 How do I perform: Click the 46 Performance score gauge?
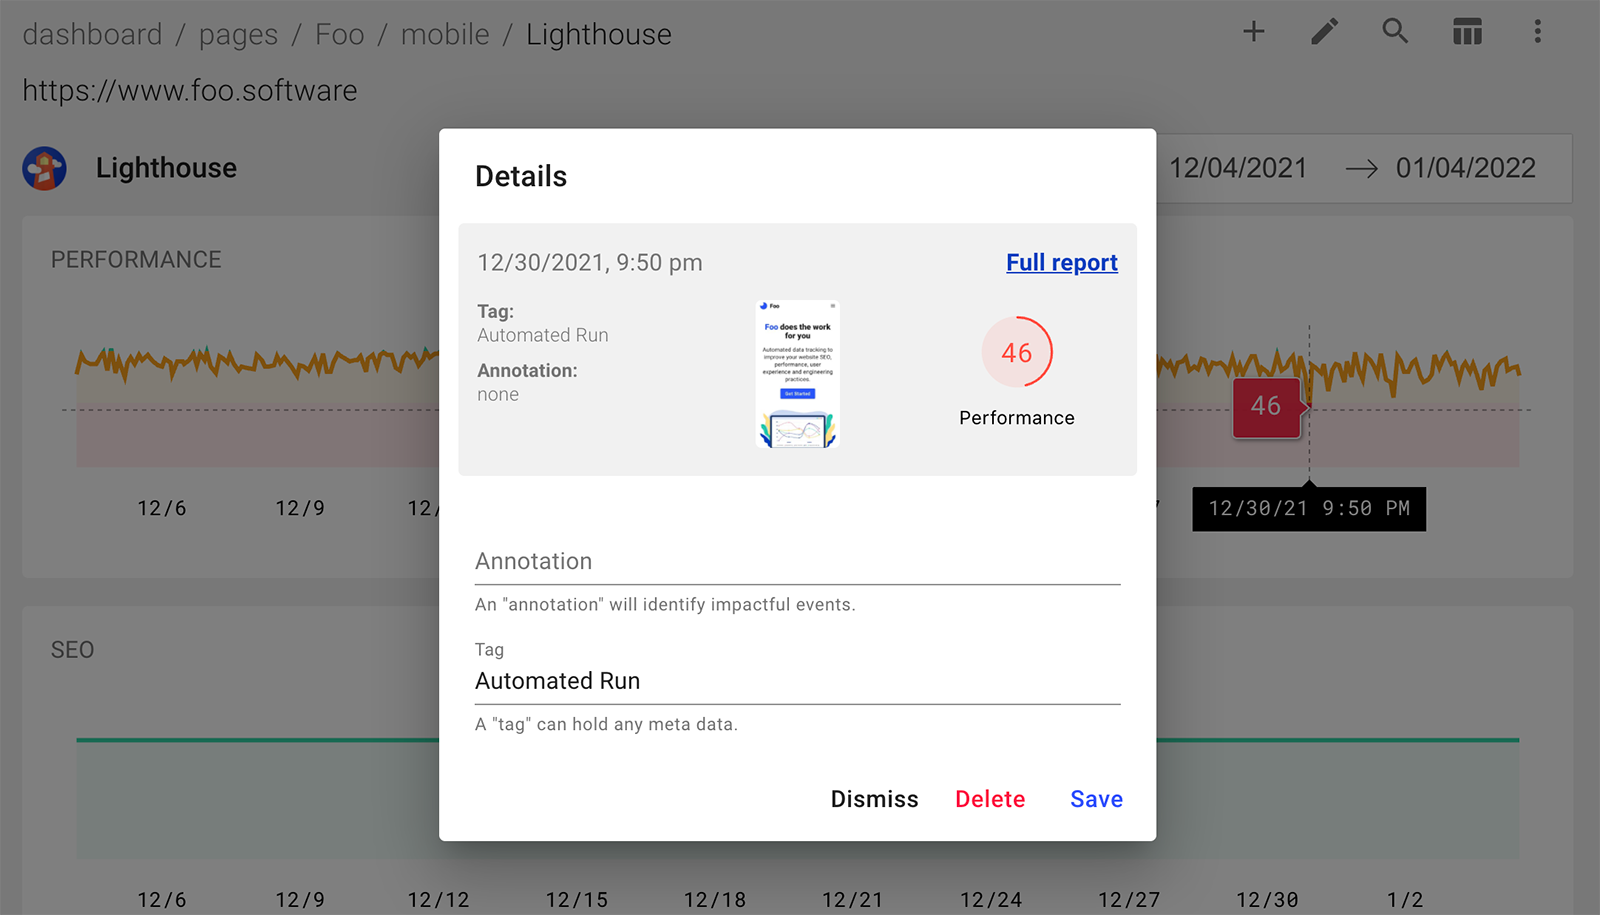pyautogui.click(x=1017, y=352)
